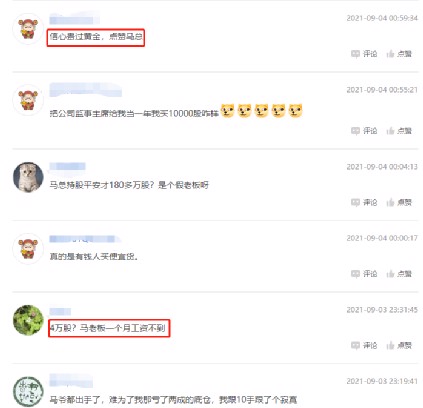Like the post from 00:59:34

(399, 54)
